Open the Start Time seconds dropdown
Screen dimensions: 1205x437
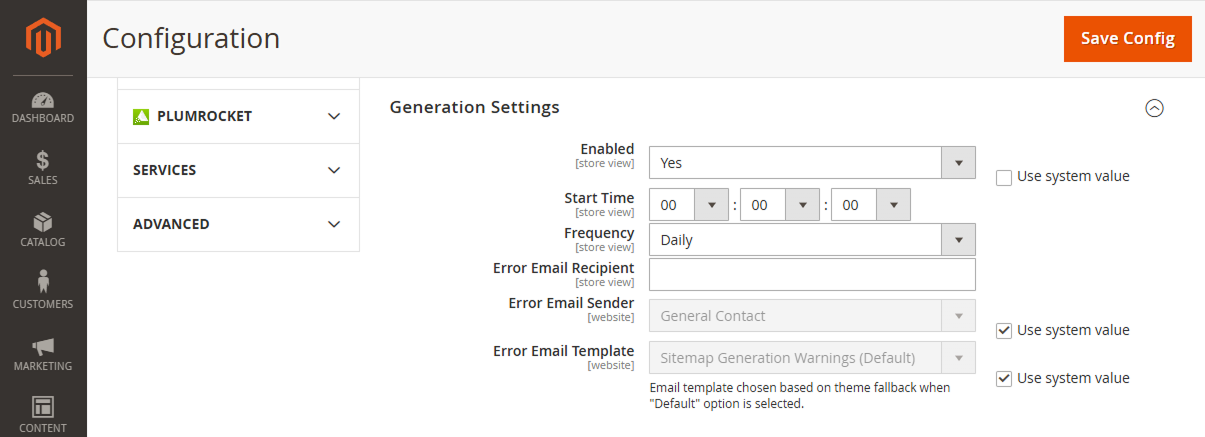pyautogui.click(x=871, y=205)
